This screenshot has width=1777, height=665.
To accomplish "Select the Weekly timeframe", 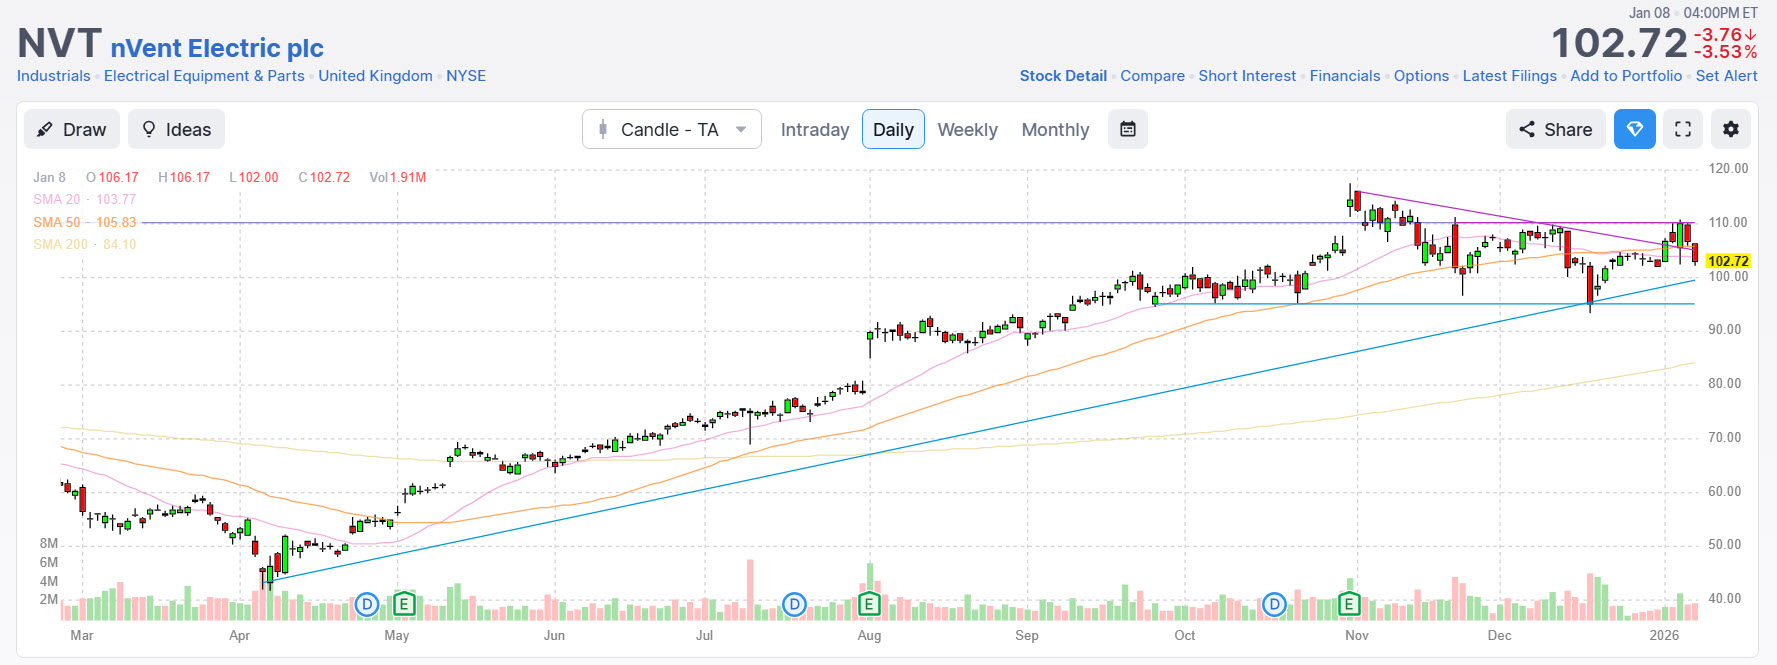I will [967, 130].
